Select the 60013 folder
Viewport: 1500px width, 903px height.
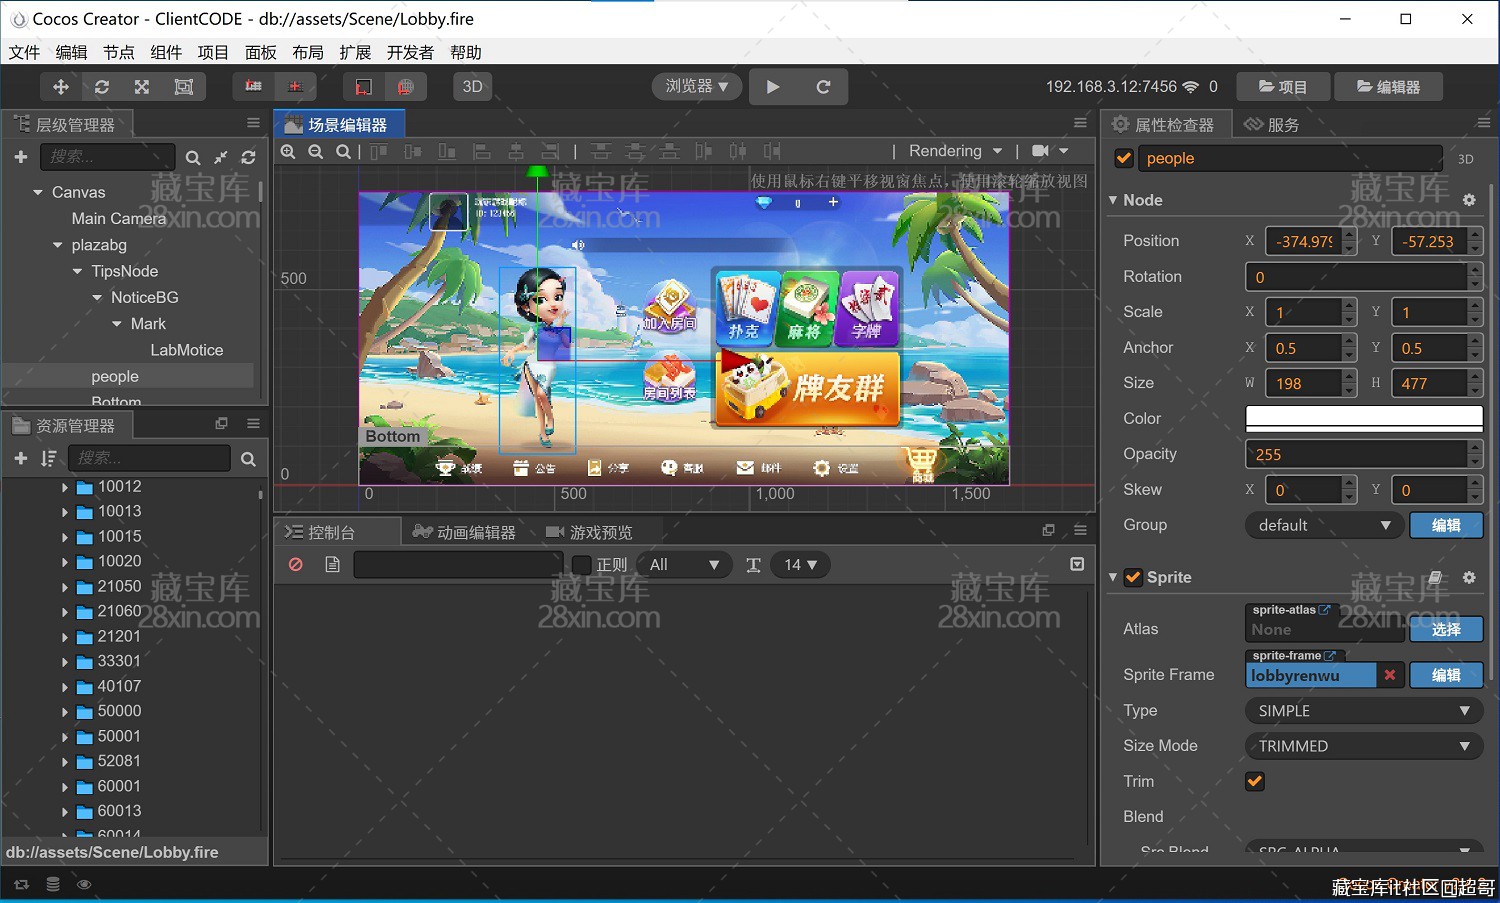pos(119,811)
